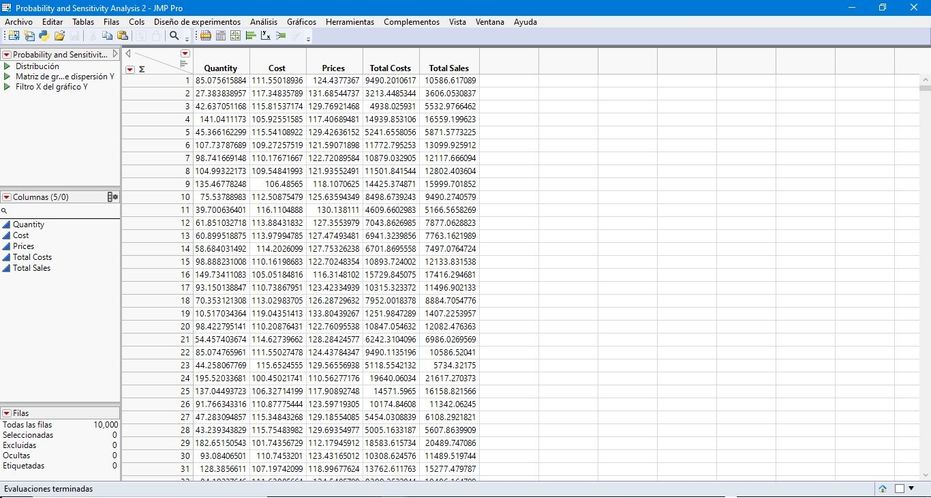The width and height of the screenshot is (931, 498).
Task: Toggle the checkbox in the bottom-right status bar
Action: pos(900,489)
